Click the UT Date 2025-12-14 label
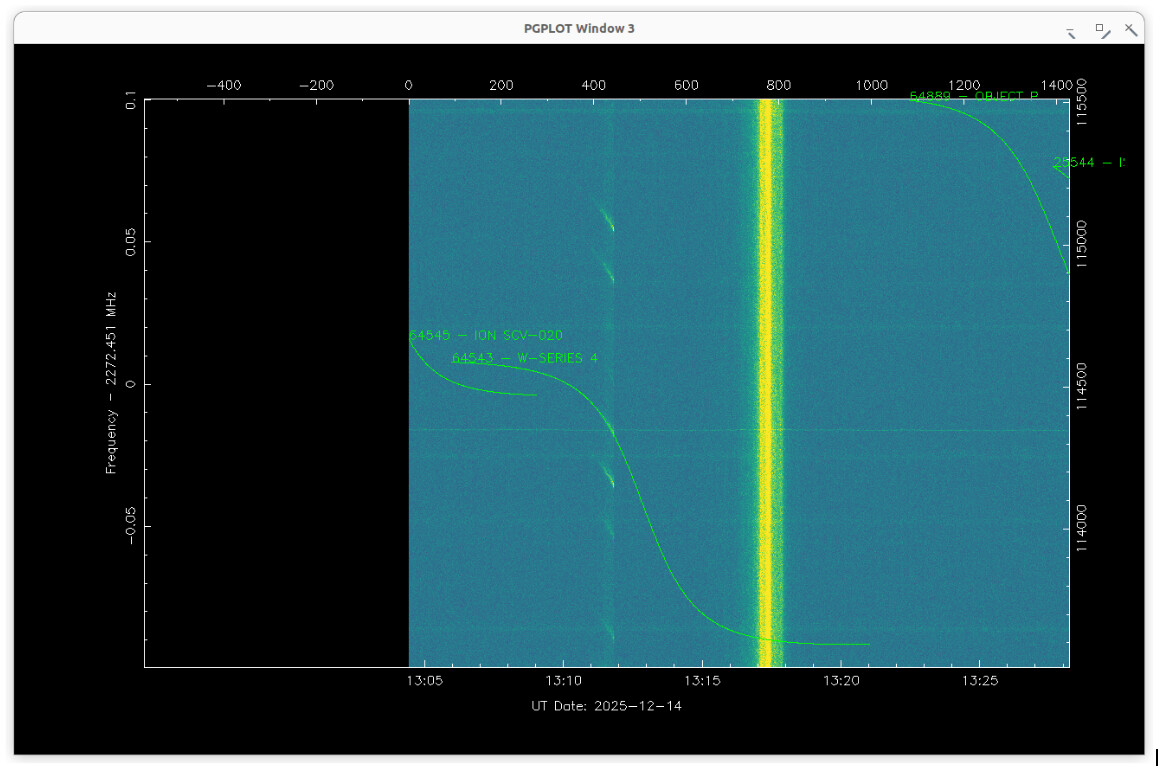This screenshot has width=1169, height=769. point(607,706)
